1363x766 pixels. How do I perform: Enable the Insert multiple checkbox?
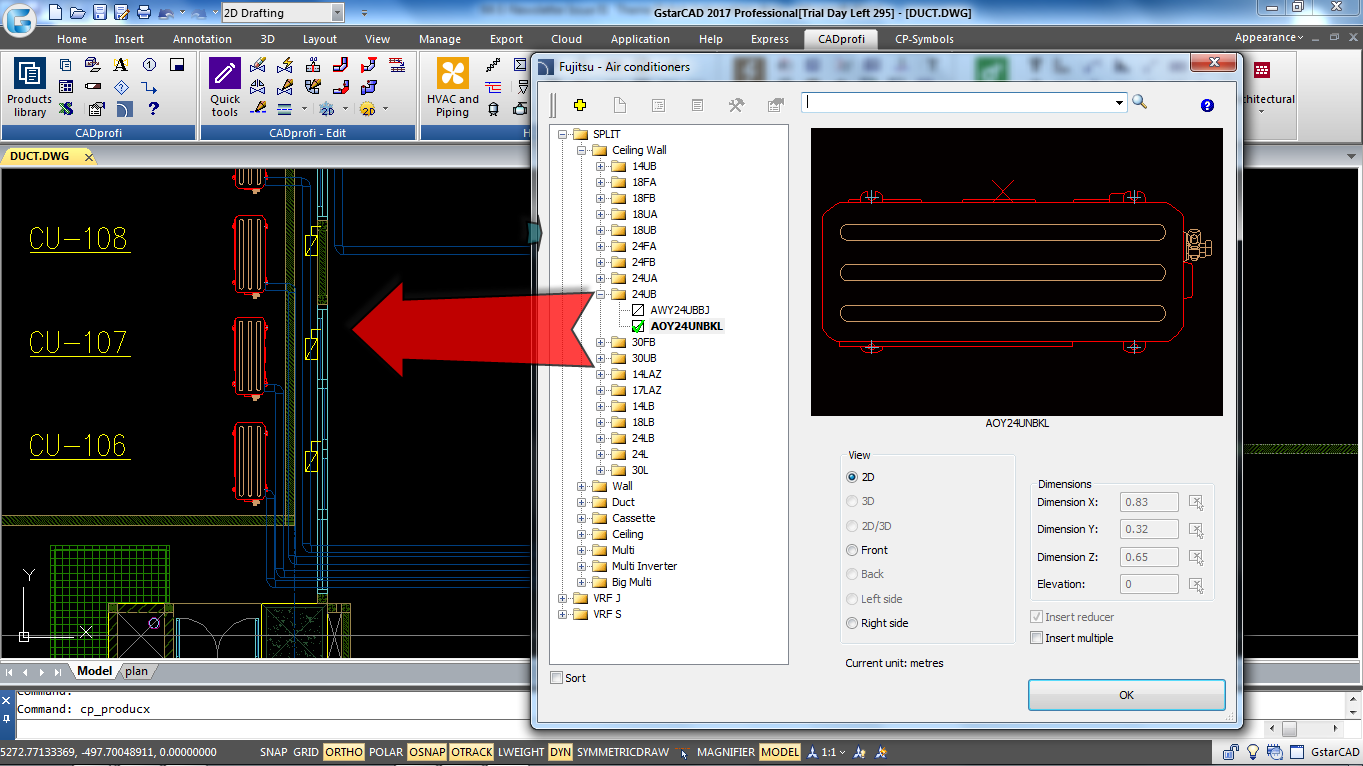pyautogui.click(x=1037, y=638)
